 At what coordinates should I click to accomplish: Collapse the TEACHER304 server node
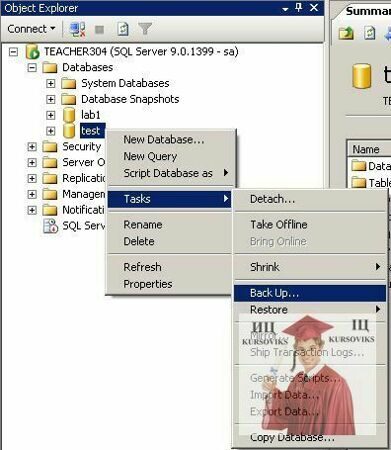point(13,52)
